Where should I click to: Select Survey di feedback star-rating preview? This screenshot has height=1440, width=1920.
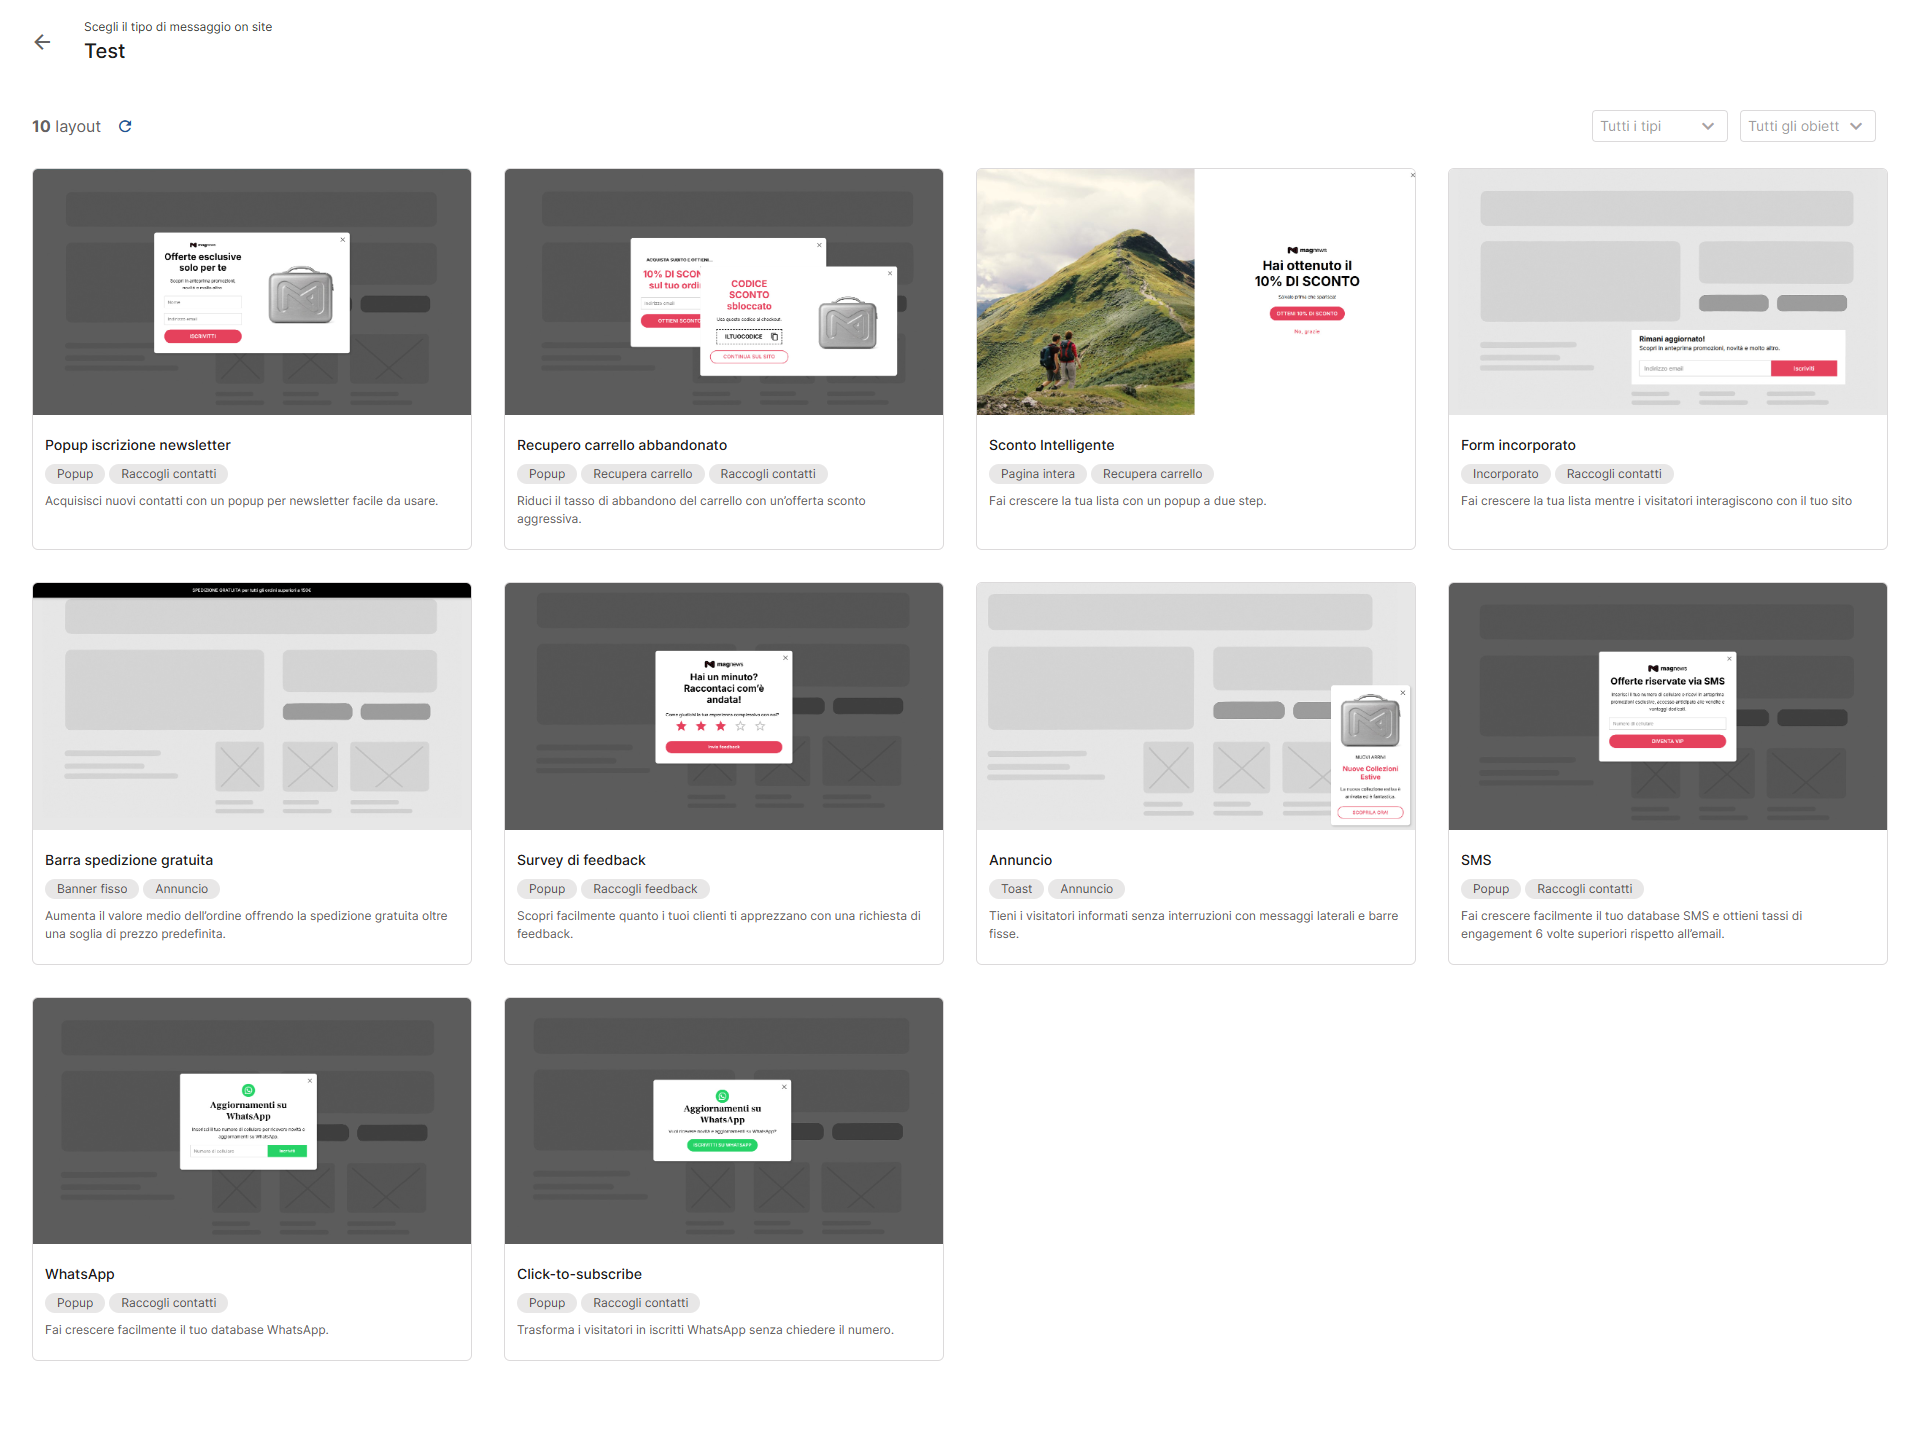[724, 706]
